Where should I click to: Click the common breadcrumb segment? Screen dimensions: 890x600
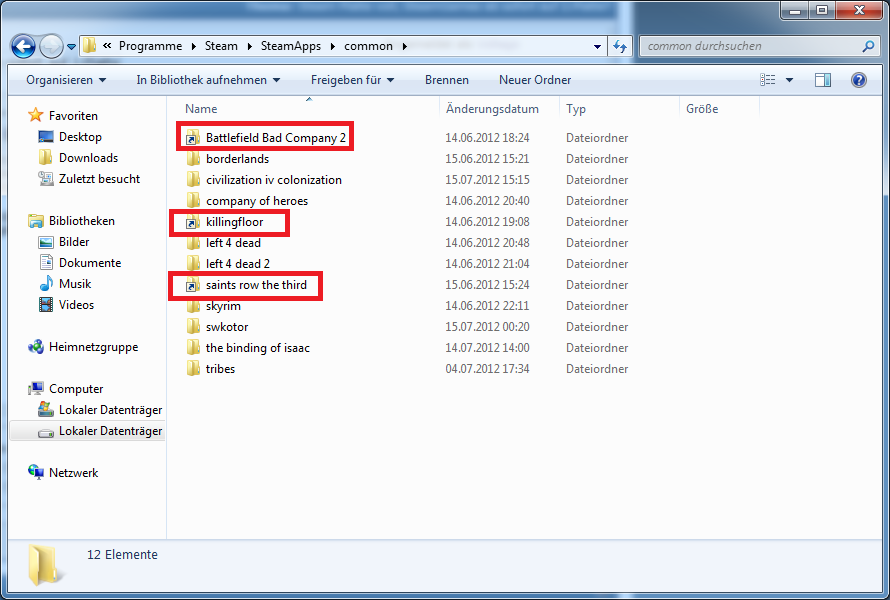pos(368,46)
